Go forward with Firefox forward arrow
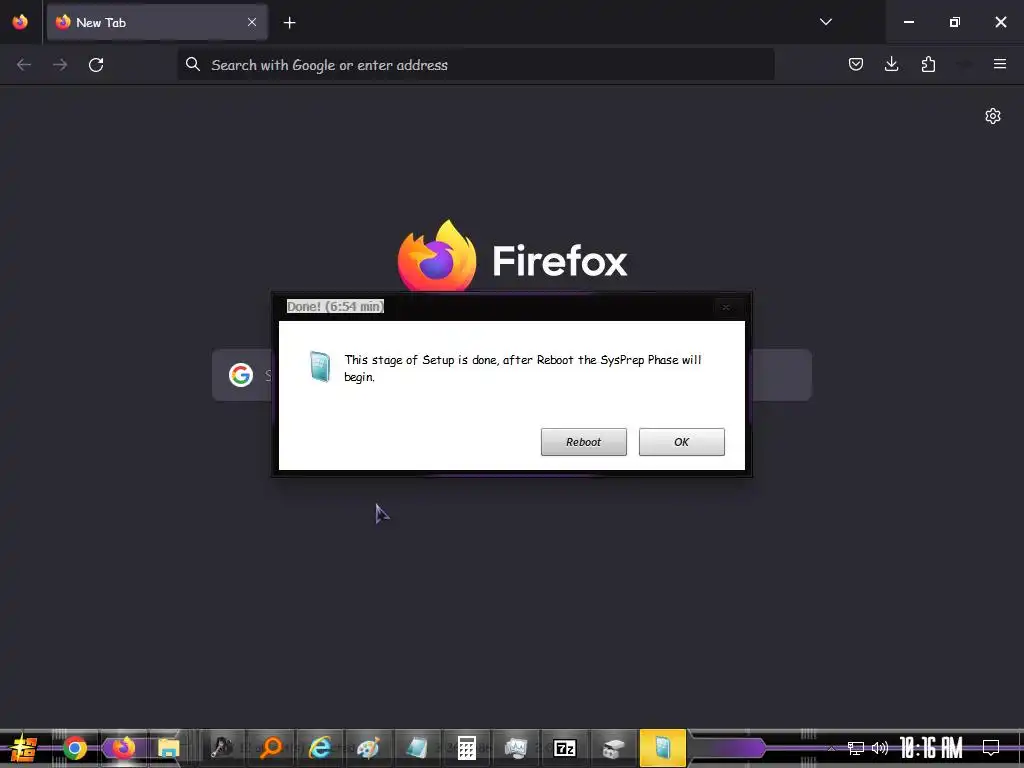1024x768 pixels. coord(60,65)
